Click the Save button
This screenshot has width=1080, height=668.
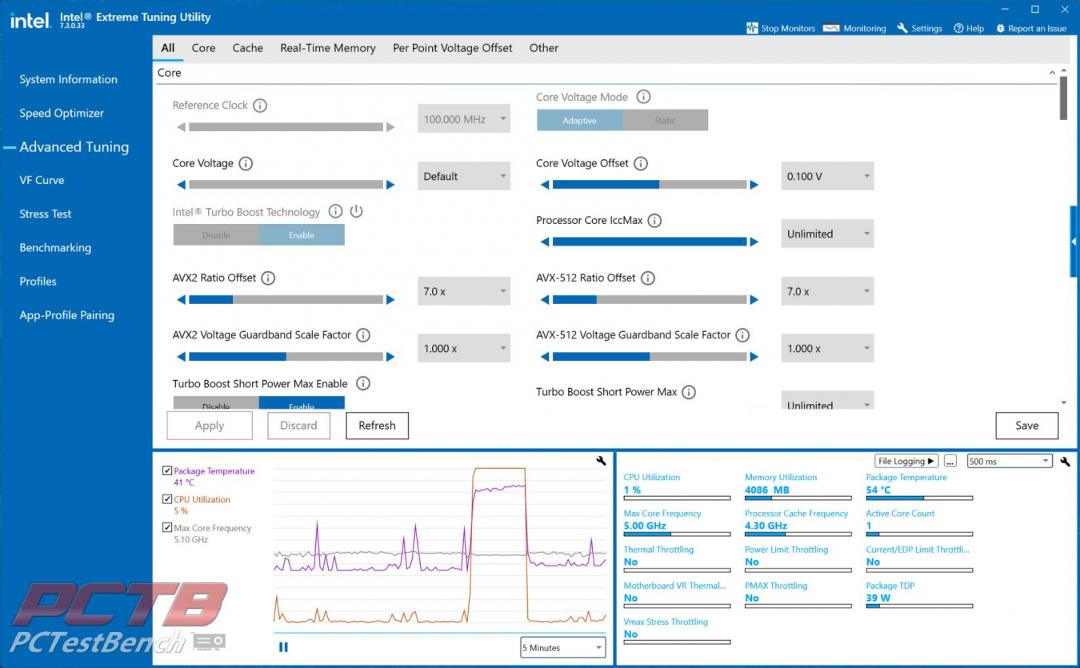(1026, 426)
